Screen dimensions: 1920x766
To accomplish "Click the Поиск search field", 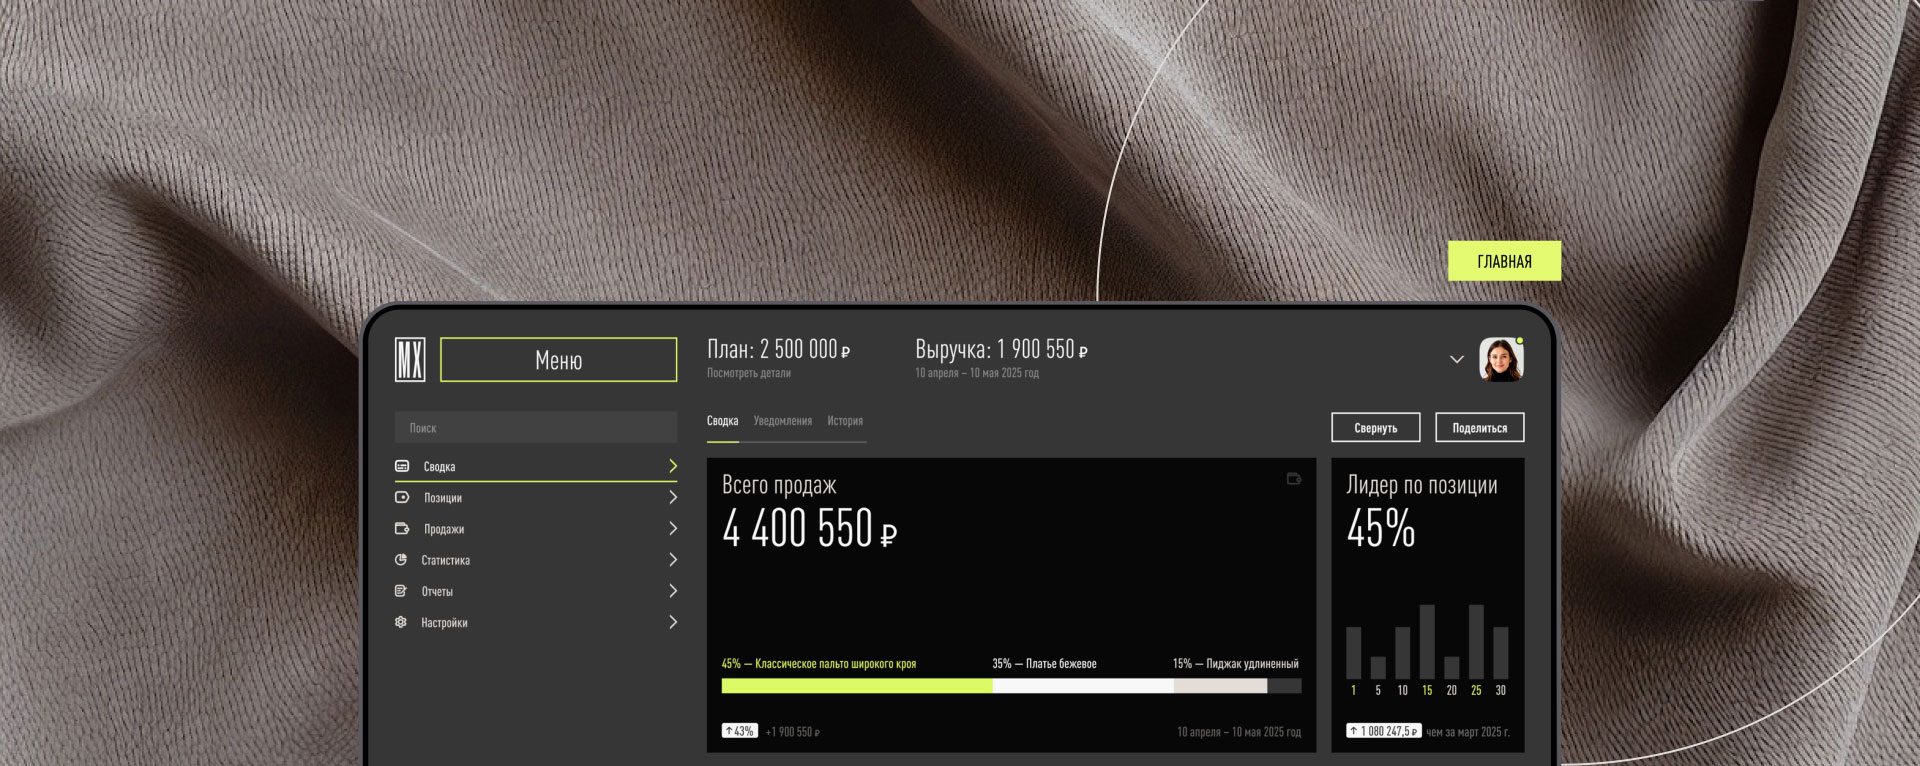I will (x=536, y=428).
